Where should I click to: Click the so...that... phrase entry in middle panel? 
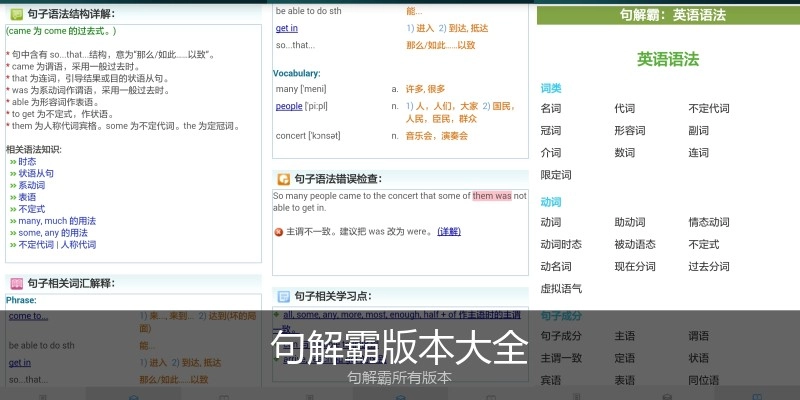click(295, 45)
